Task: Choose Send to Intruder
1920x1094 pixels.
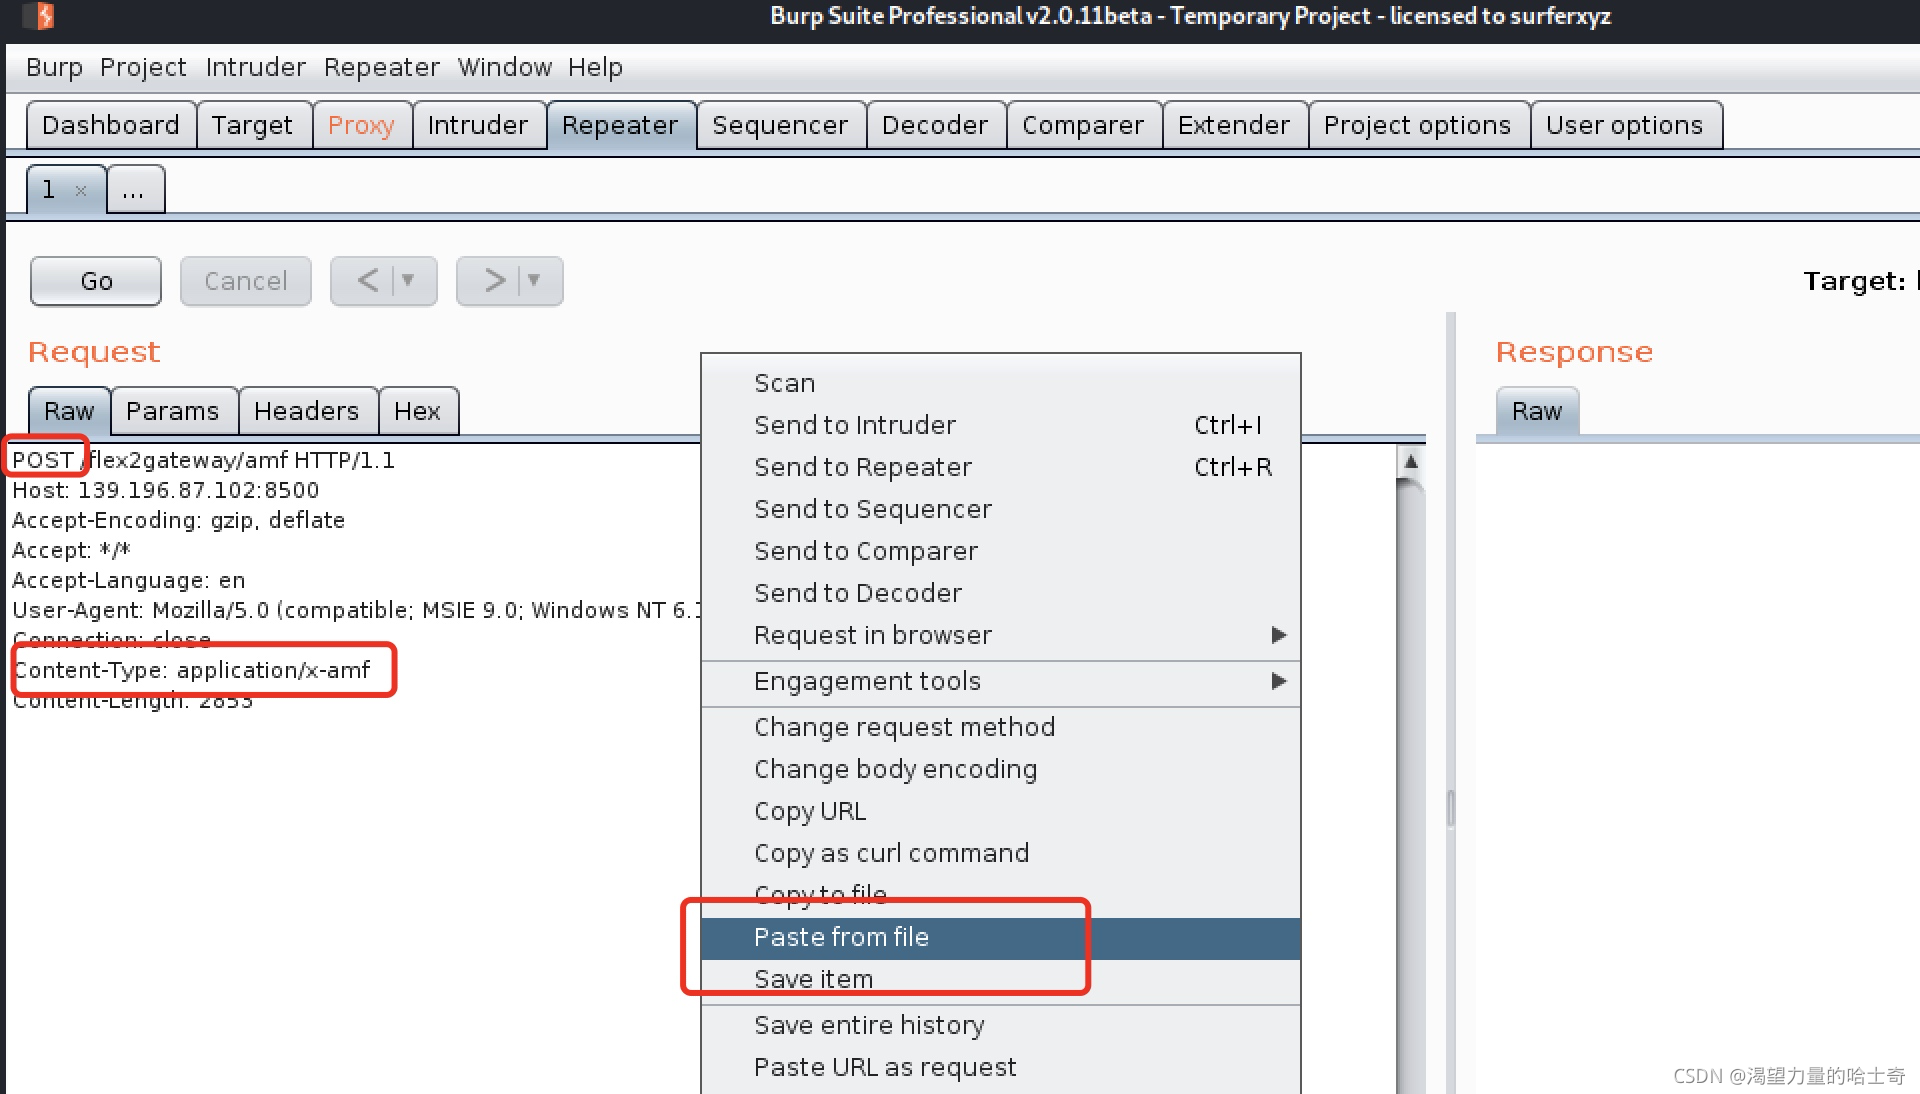Action: (x=1000, y=425)
